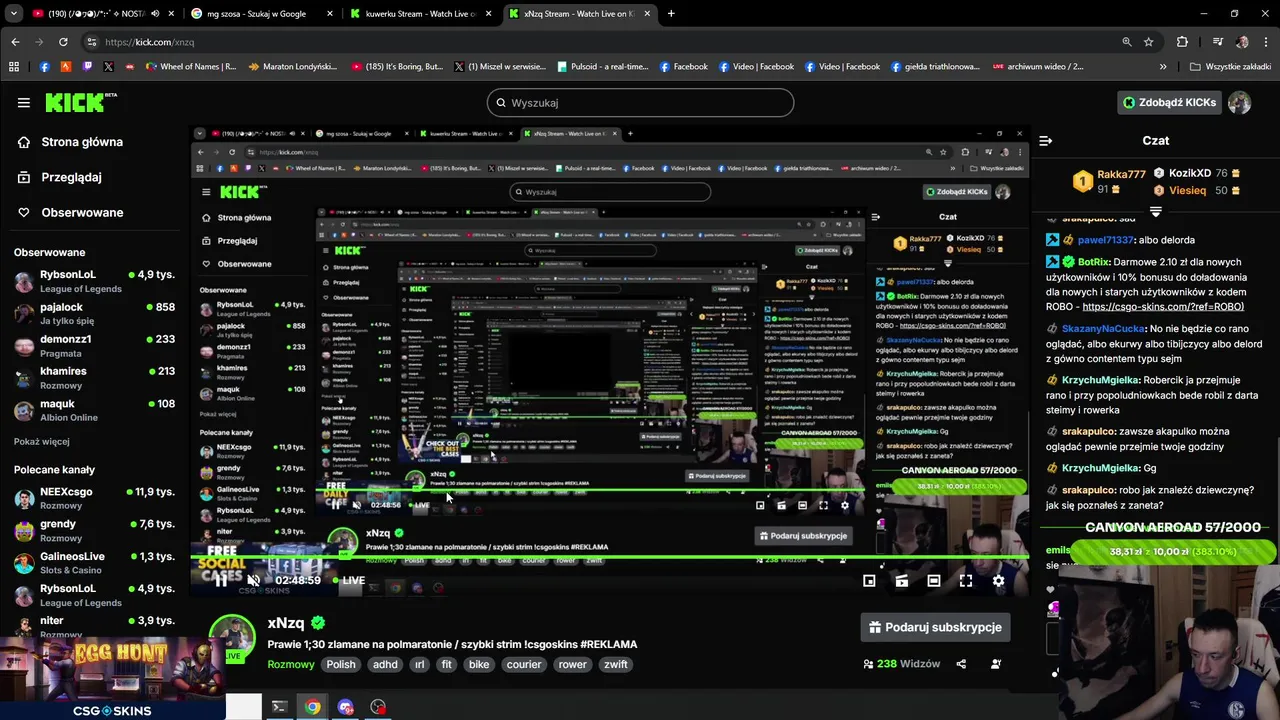Click the courier tag
1280x720 pixels.
(524, 664)
